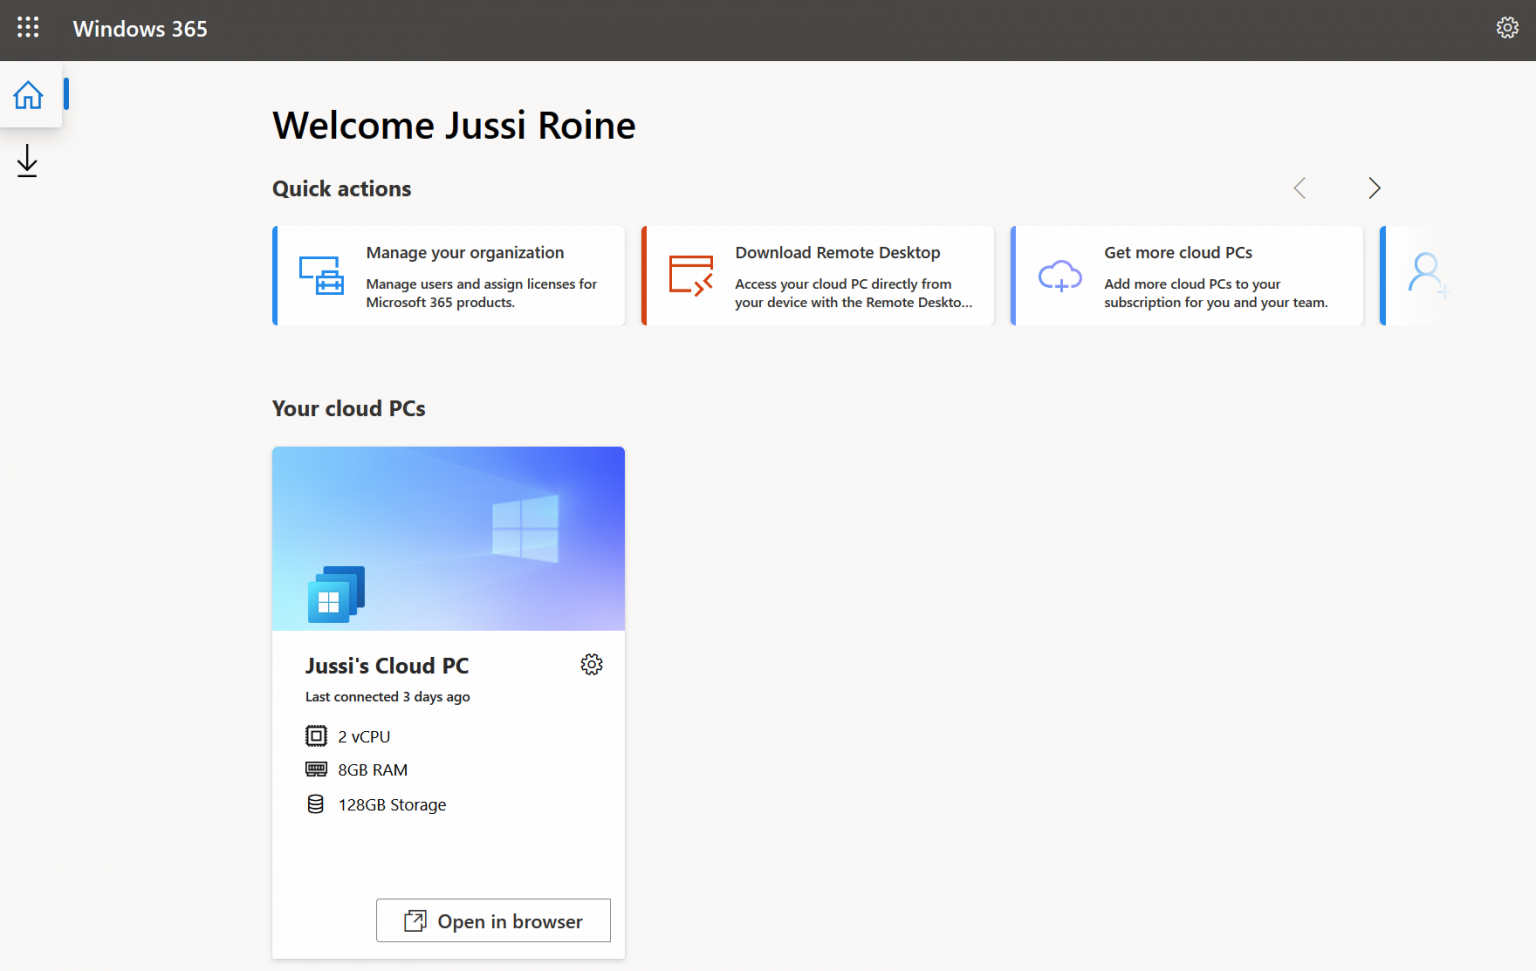
Task: Click the '2 vCPU' text
Action: coord(364,737)
